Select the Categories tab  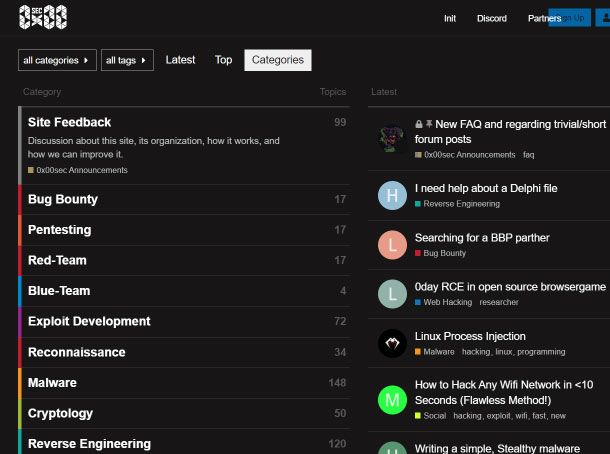[x=278, y=60]
